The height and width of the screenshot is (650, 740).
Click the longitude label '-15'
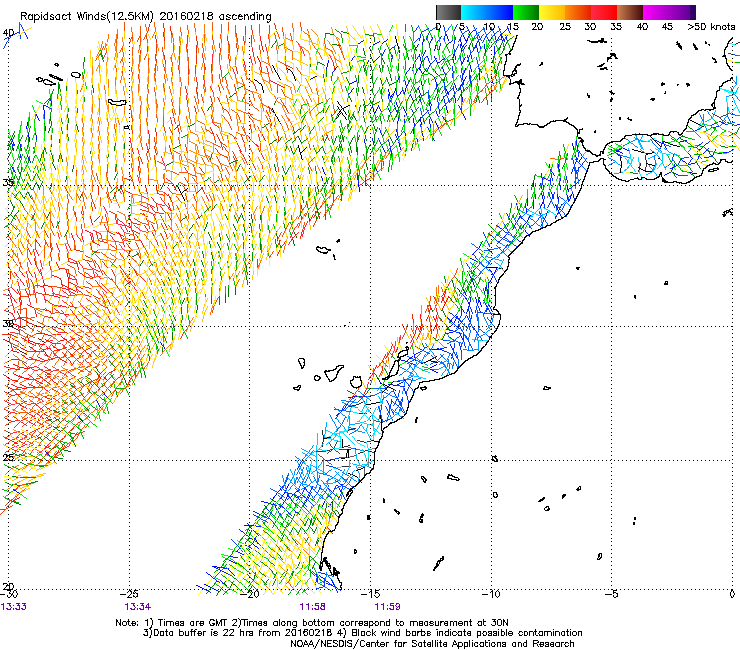[370, 594]
